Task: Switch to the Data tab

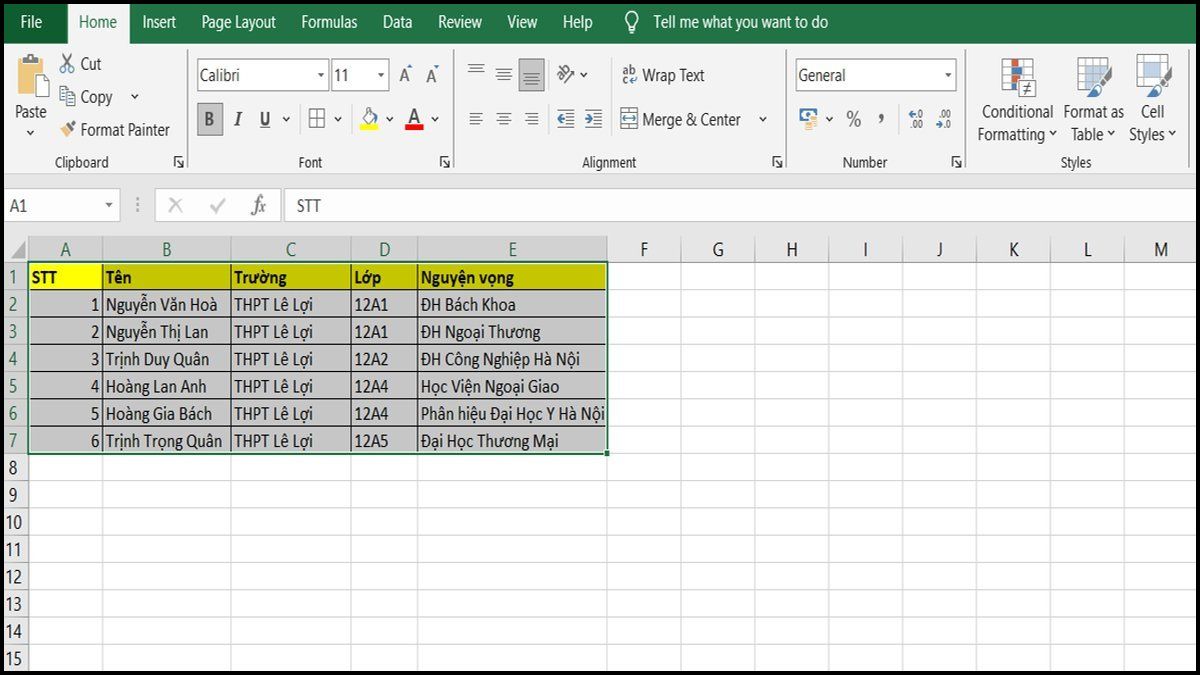Action: pos(397,22)
